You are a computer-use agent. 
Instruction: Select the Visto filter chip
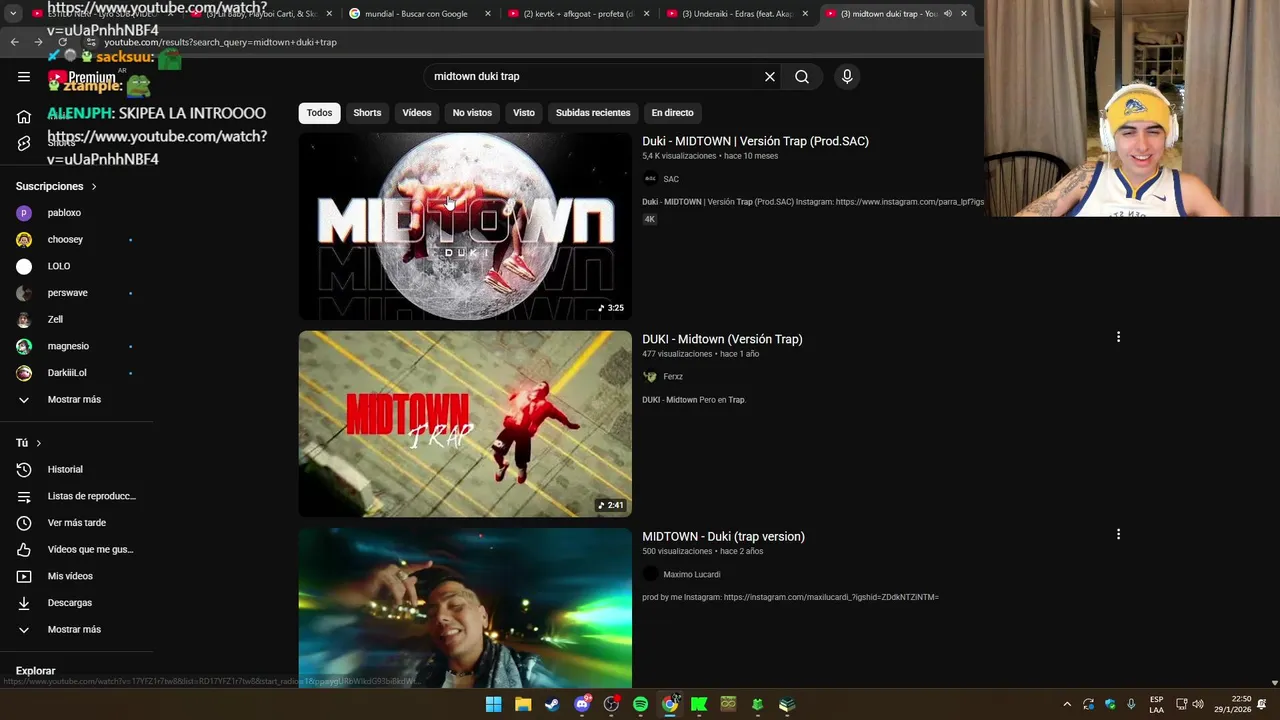524,113
